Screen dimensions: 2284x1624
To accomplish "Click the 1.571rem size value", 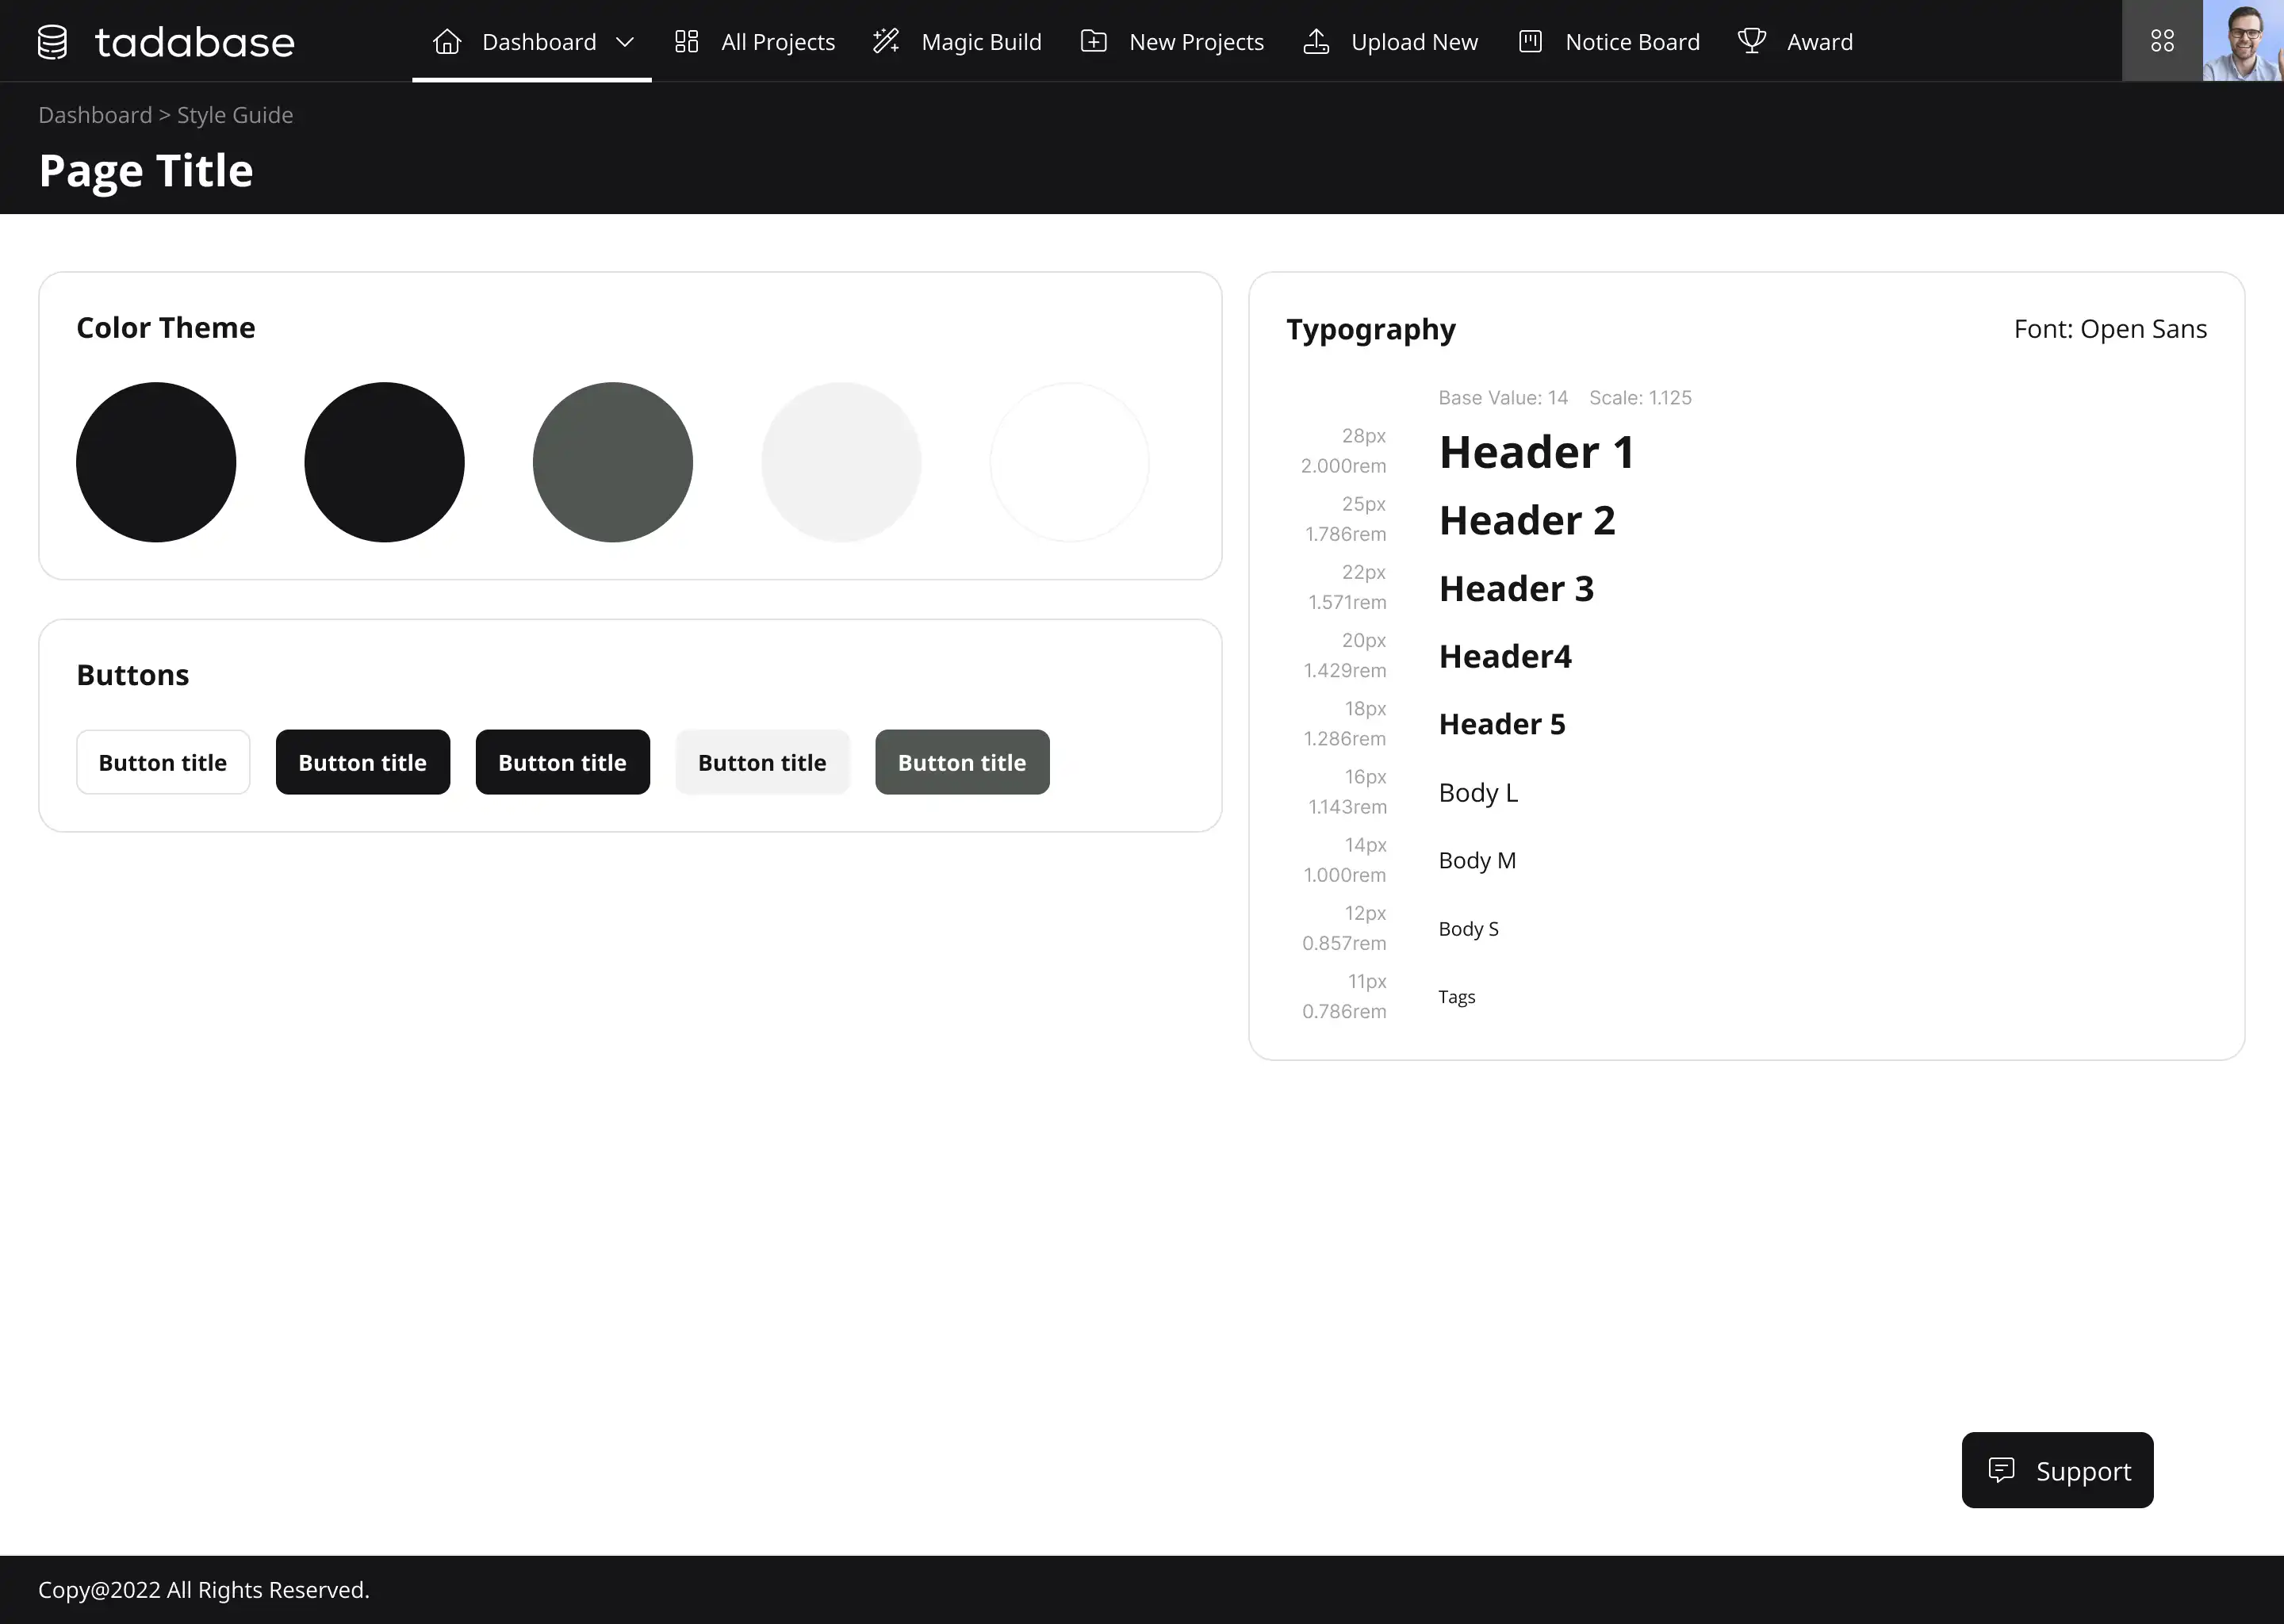I will coord(1347,602).
